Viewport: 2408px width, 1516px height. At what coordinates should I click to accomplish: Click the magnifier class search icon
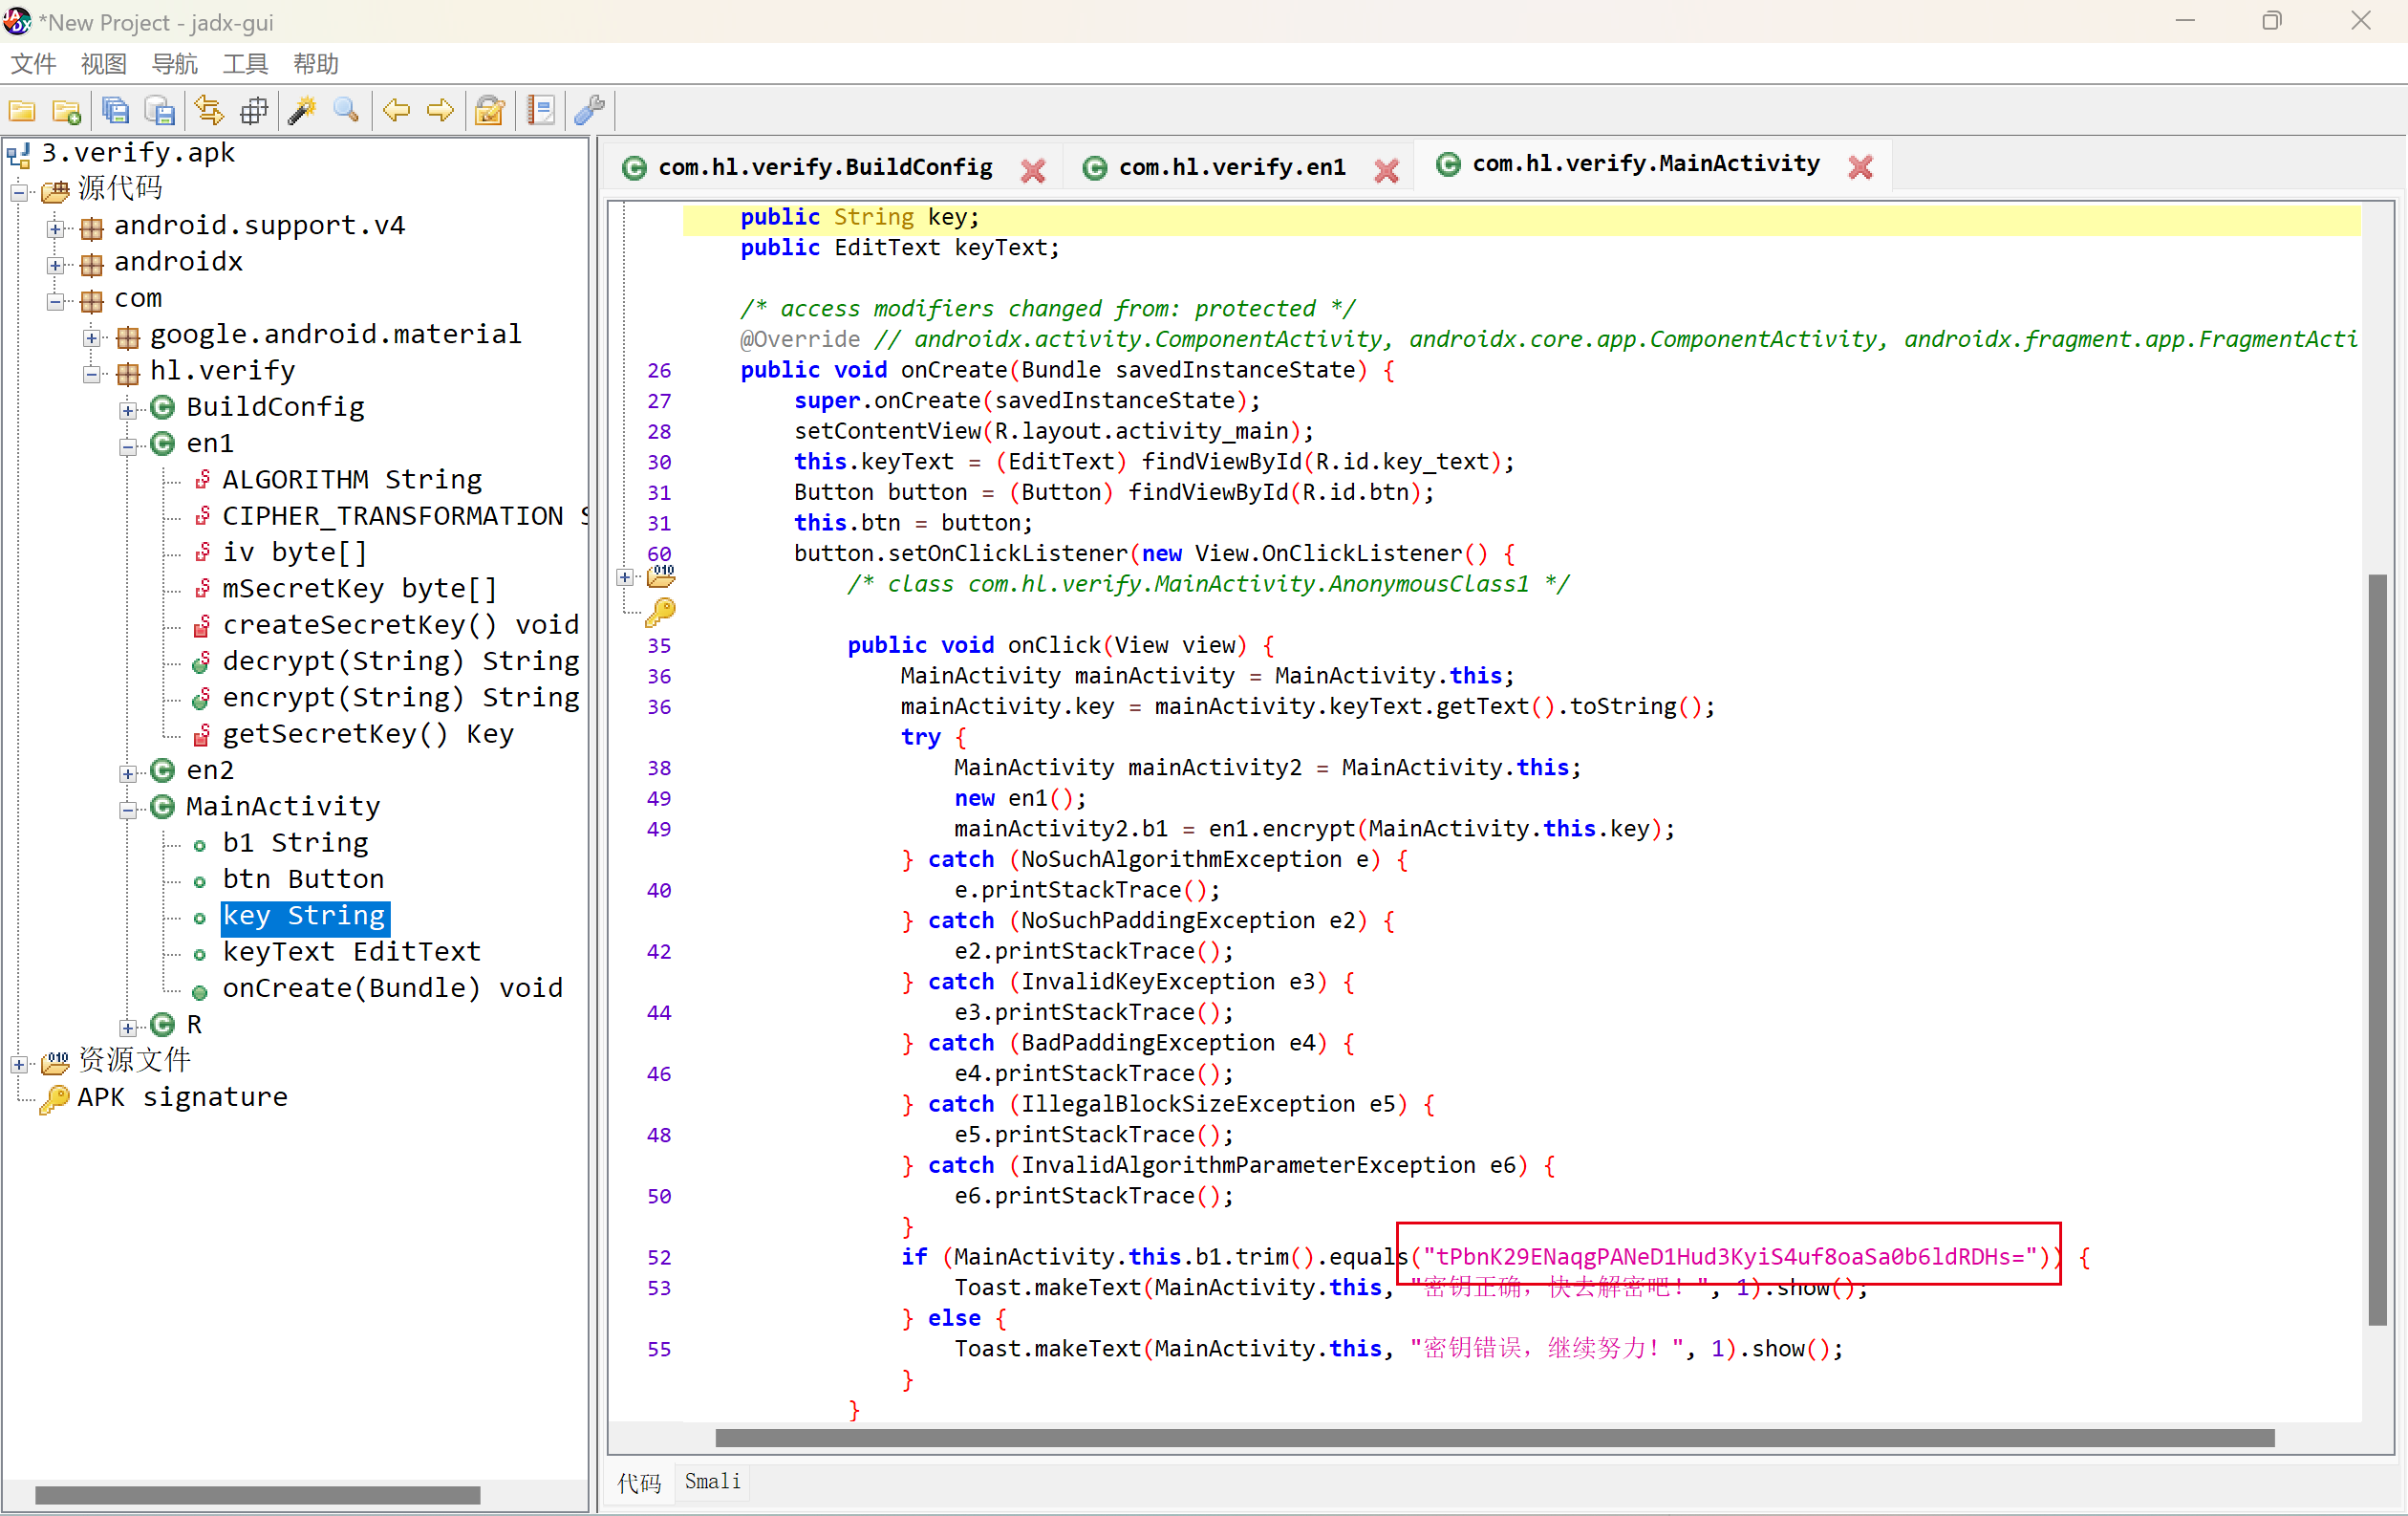347,110
